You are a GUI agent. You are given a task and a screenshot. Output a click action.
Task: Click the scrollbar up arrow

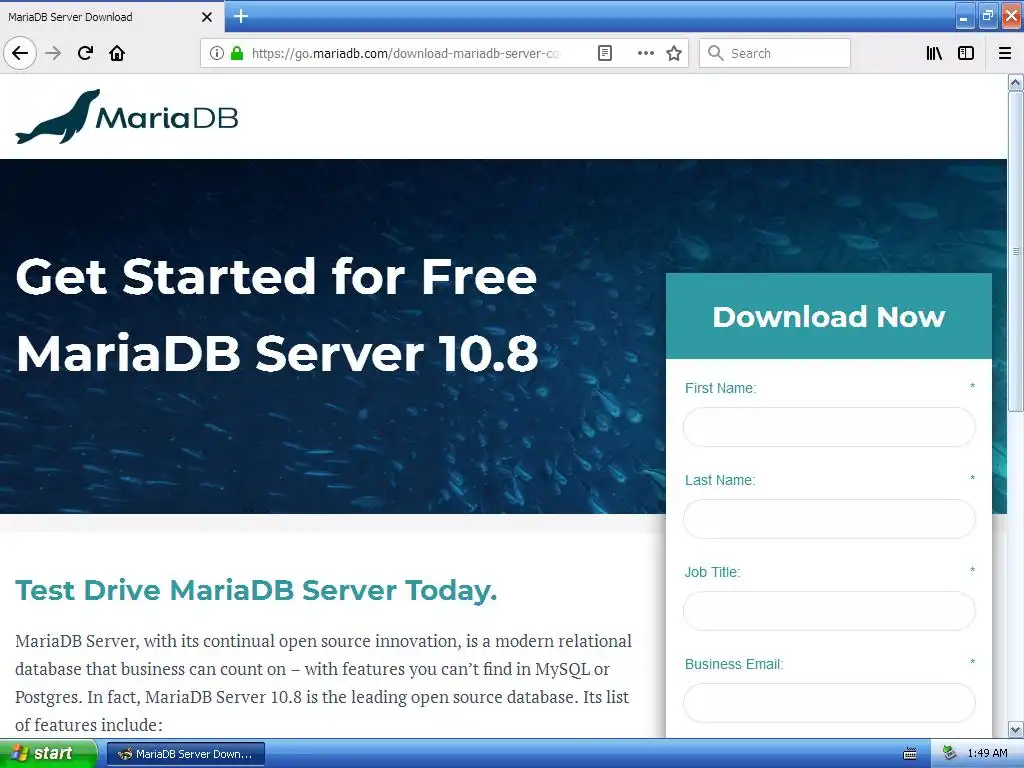coord(1015,82)
